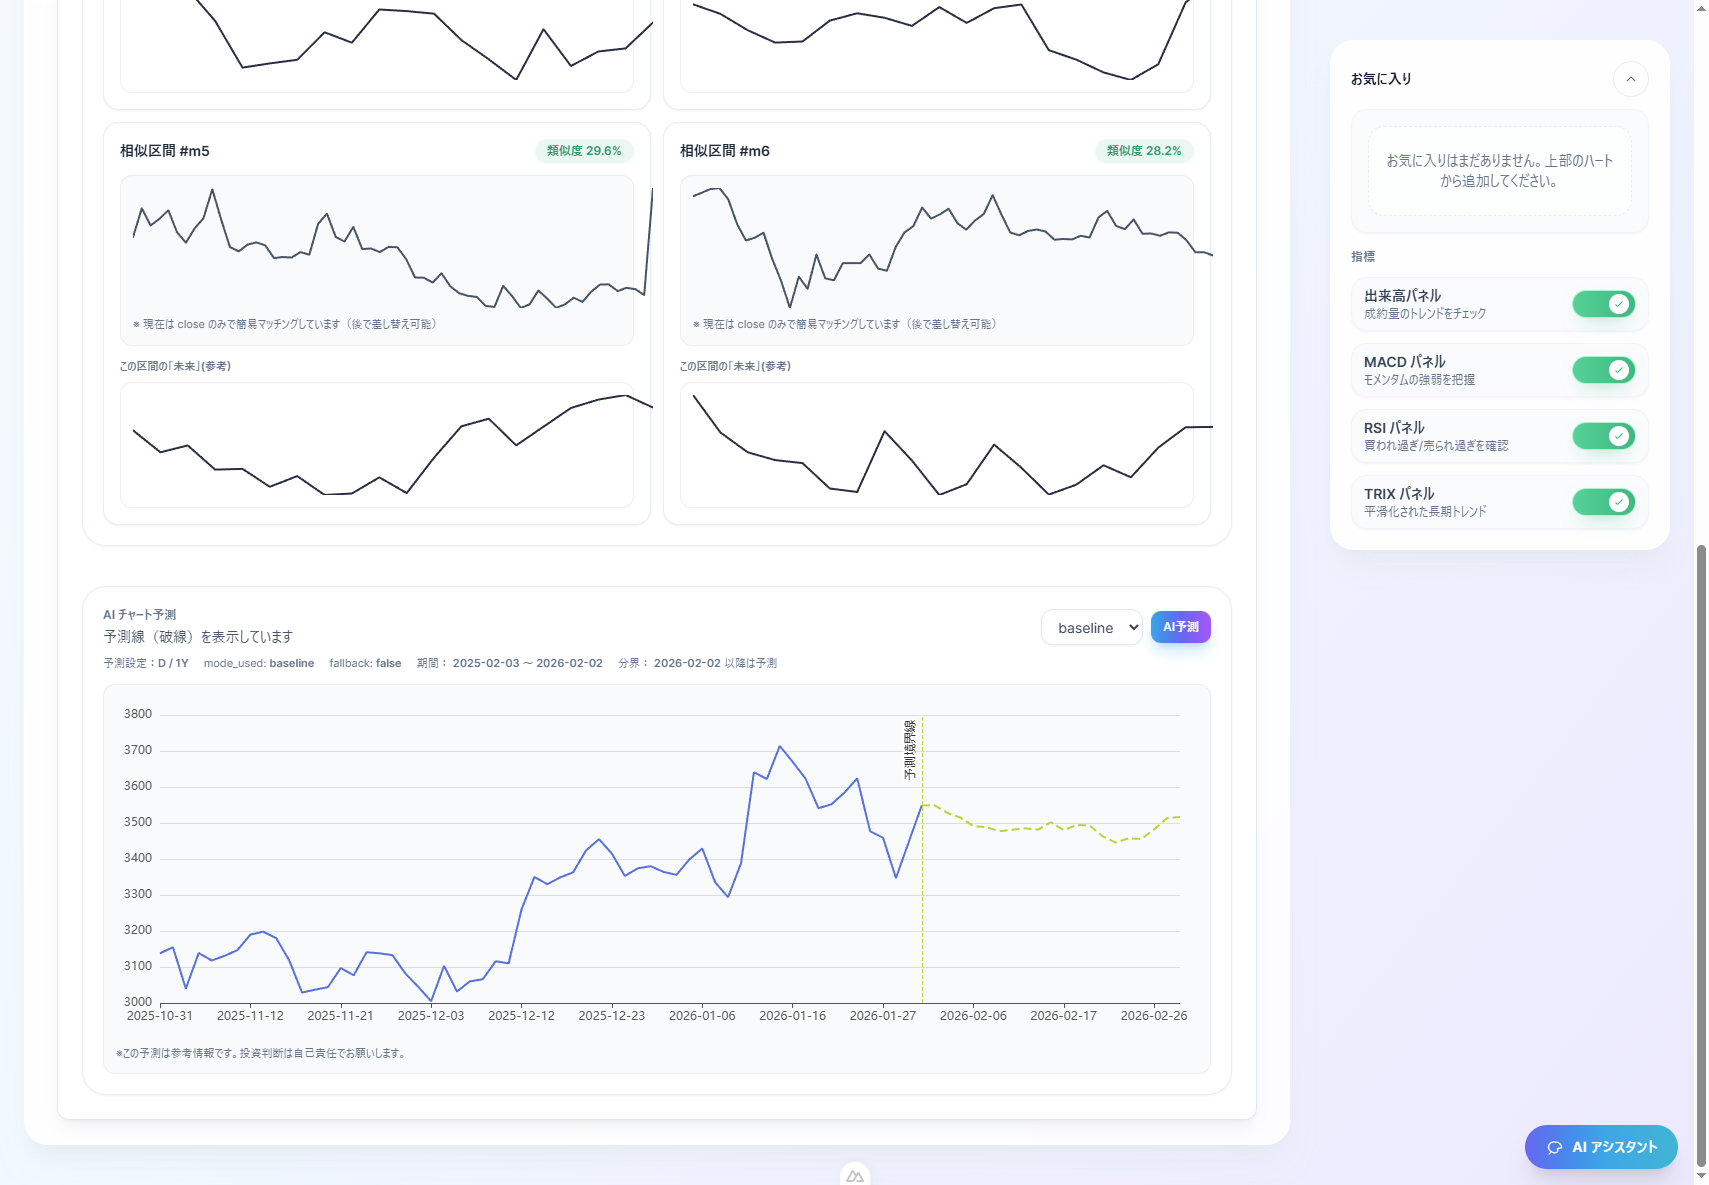This screenshot has width=1709, height=1185.
Task: Select the 相似区間 #m5 price chart
Action: pos(377,250)
